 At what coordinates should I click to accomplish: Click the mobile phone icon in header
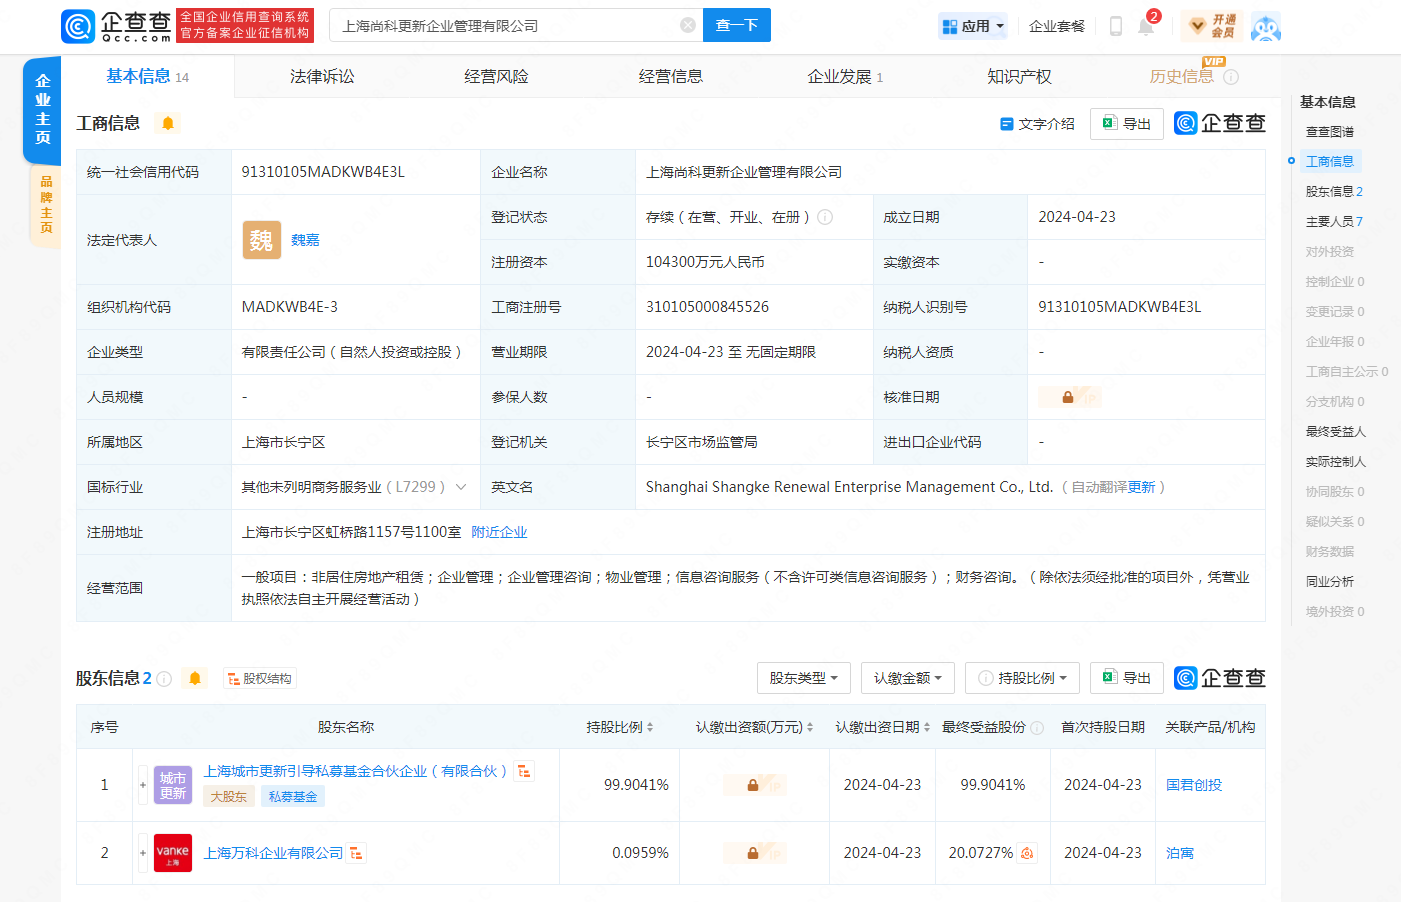[1116, 26]
